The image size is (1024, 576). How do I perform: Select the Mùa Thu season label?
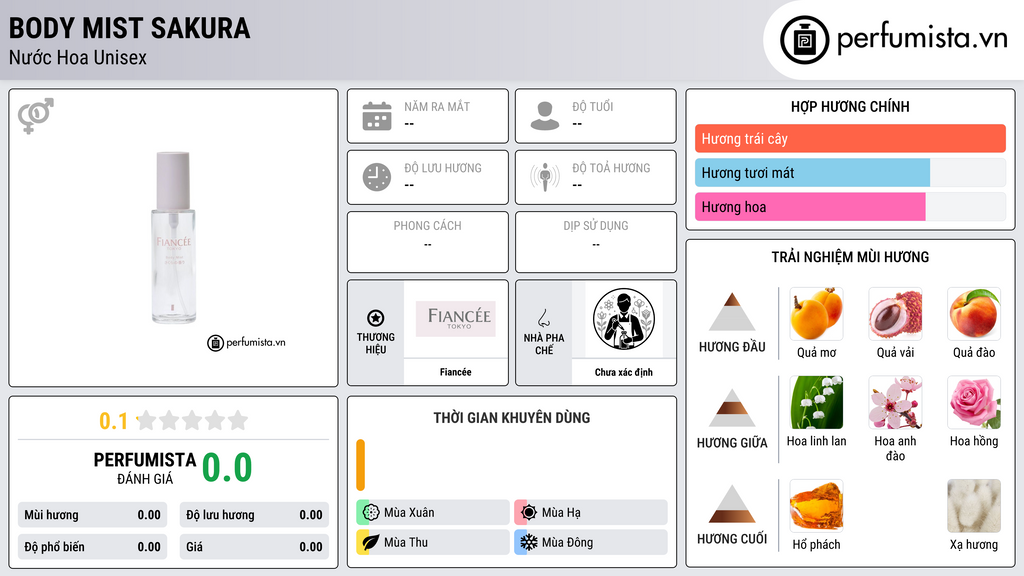click(406, 542)
